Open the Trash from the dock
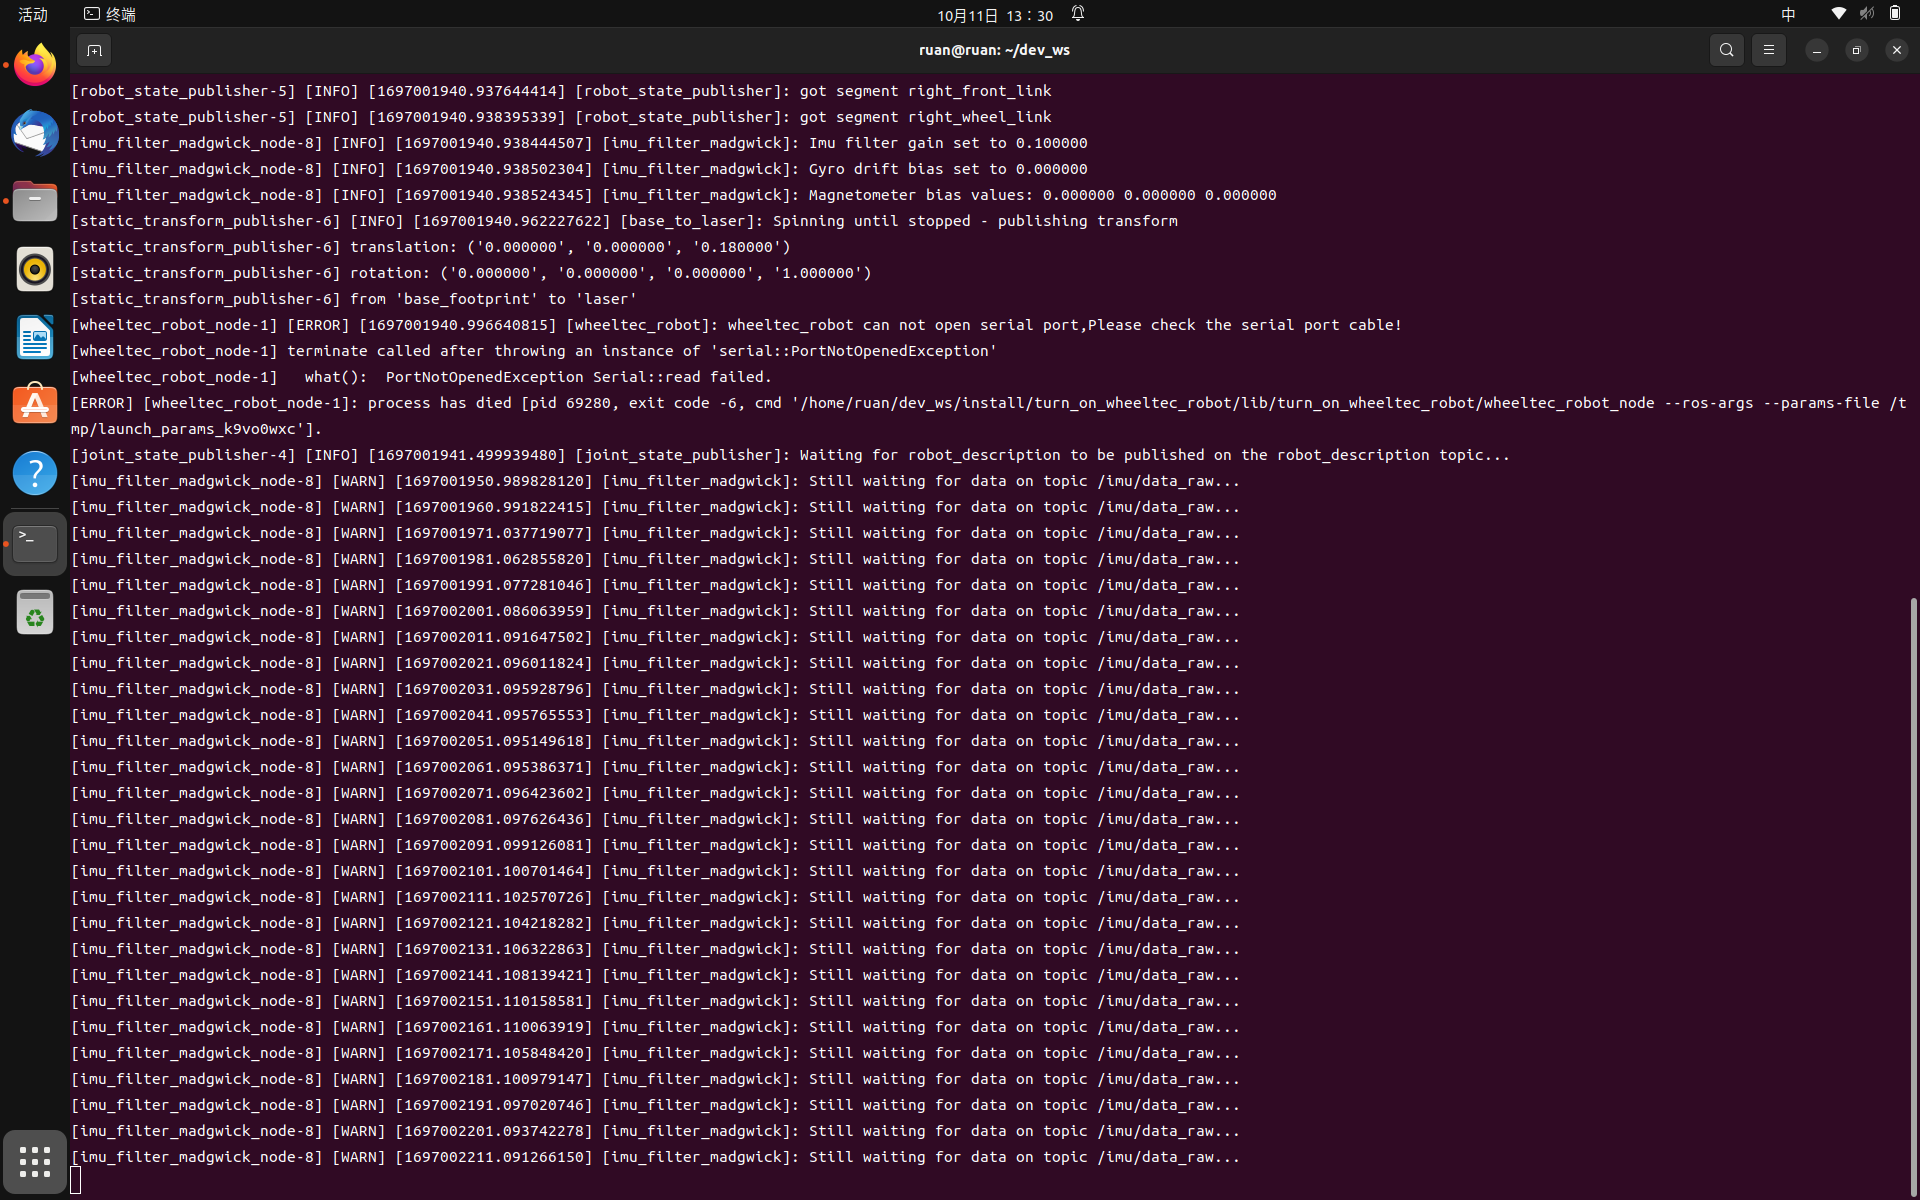1920x1200 pixels. [35, 612]
